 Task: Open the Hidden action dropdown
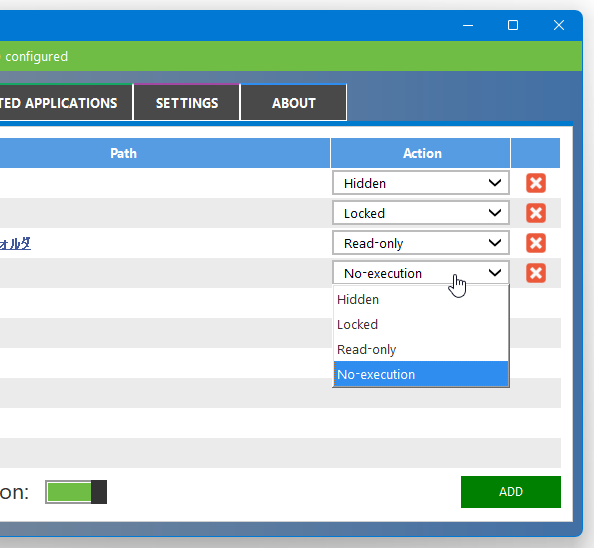(420, 183)
